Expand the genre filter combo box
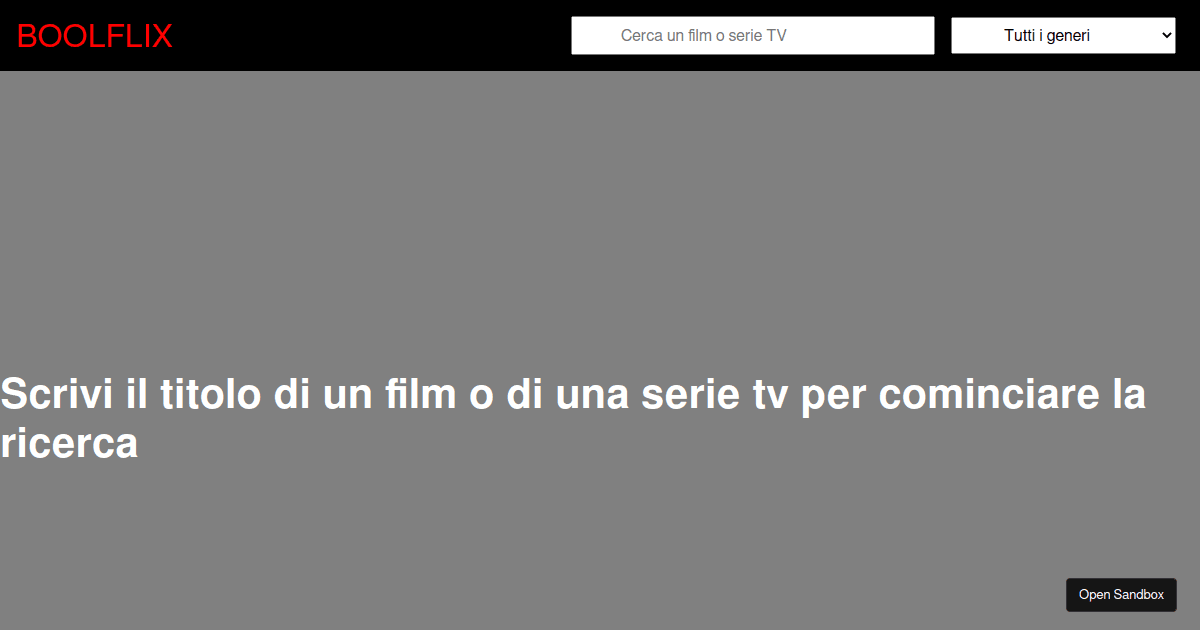 pos(1063,35)
